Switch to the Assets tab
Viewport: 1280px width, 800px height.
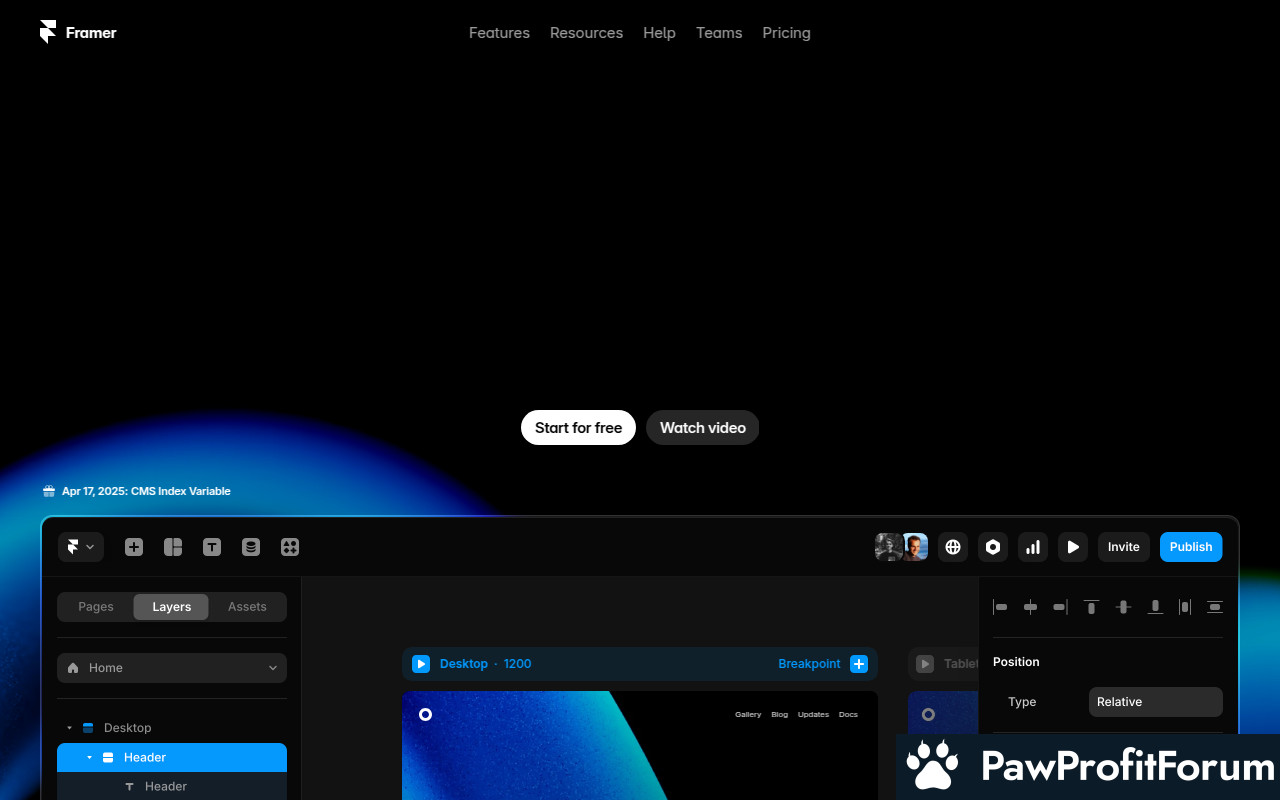247,607
